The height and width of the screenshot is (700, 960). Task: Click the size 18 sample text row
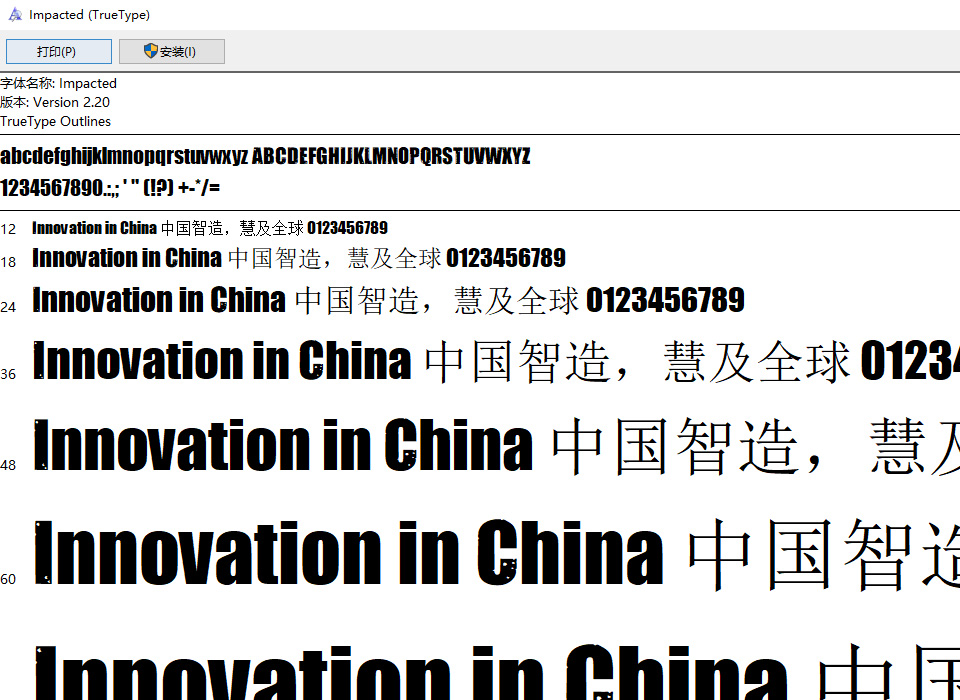(299, 258)
